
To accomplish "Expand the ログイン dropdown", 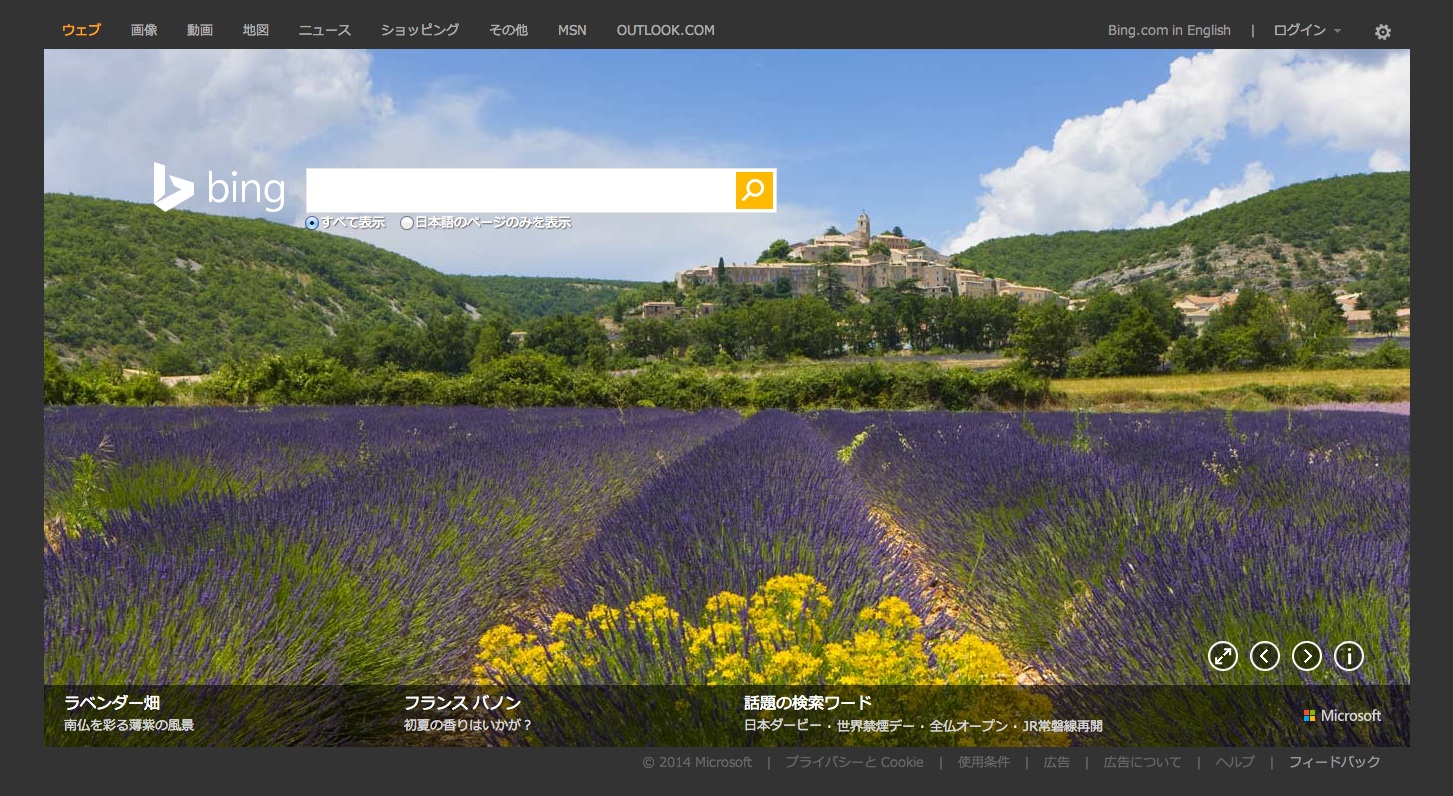I will coord(1306,30).
